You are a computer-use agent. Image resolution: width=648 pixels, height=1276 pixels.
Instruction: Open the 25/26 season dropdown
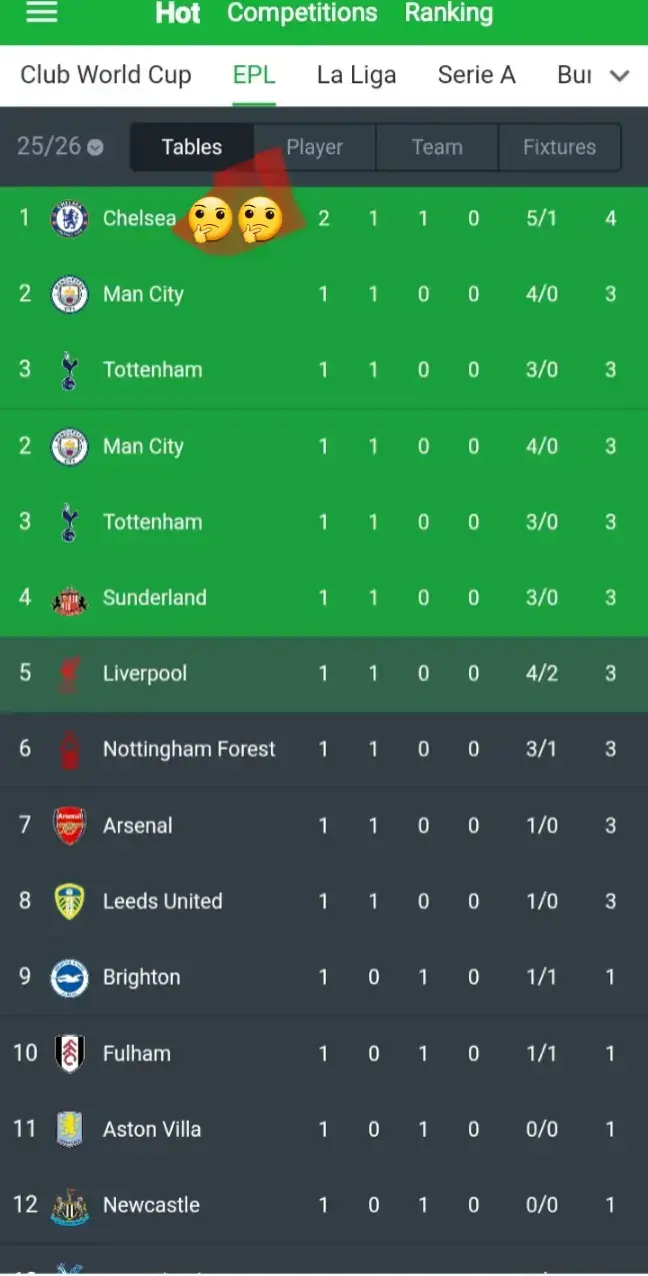click(x=60, y=147)
